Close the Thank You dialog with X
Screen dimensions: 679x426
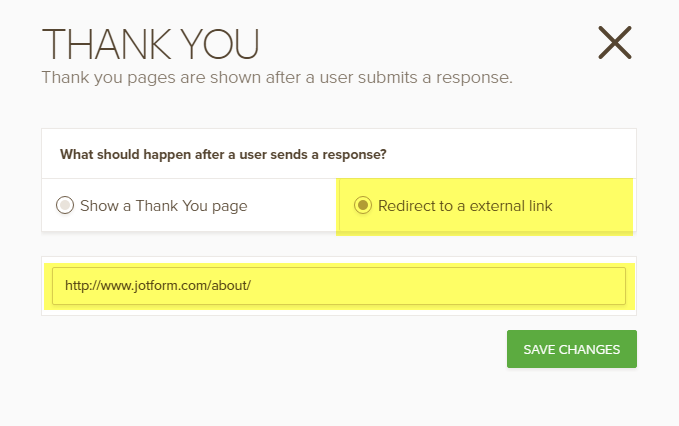pos(614,42)
